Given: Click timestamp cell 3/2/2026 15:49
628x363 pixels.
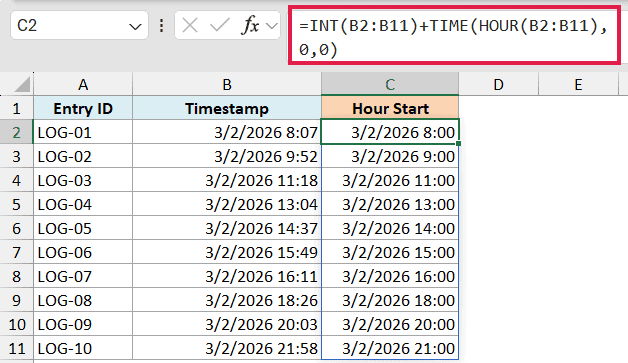Looking at the screenshot, I should click(227, 252).
